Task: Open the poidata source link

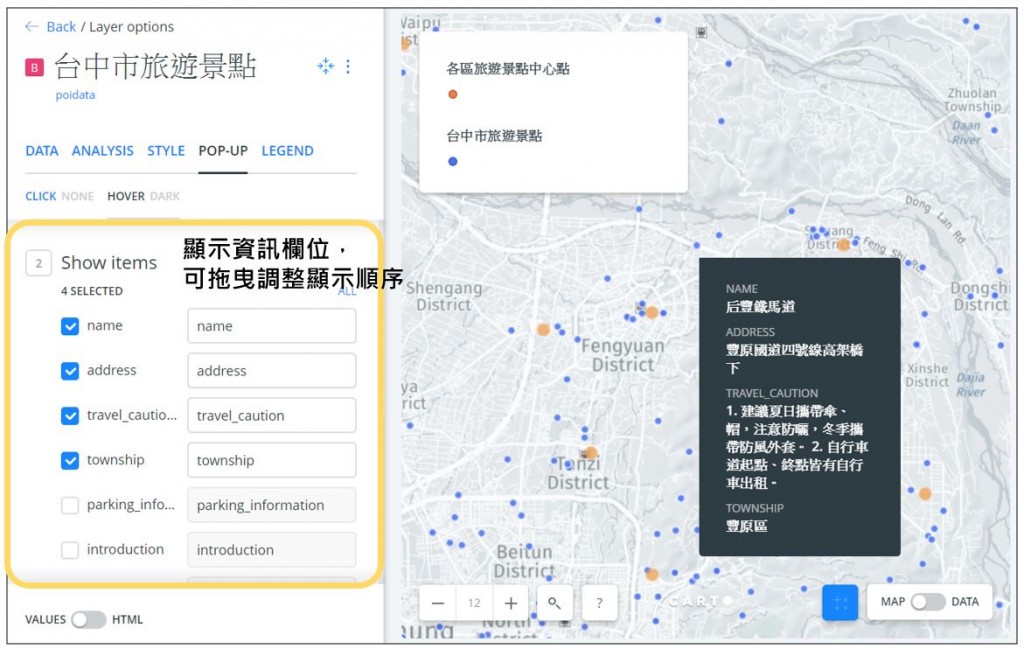Action: [75, 95]
